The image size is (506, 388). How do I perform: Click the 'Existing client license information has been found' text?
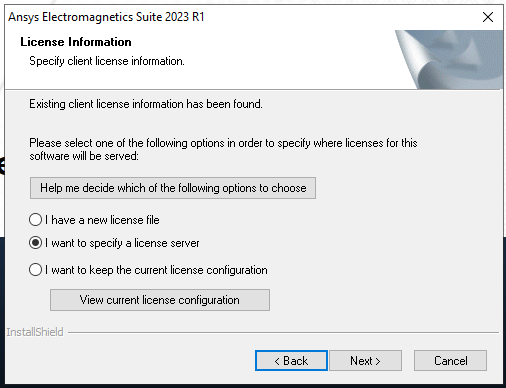(146, 104)
